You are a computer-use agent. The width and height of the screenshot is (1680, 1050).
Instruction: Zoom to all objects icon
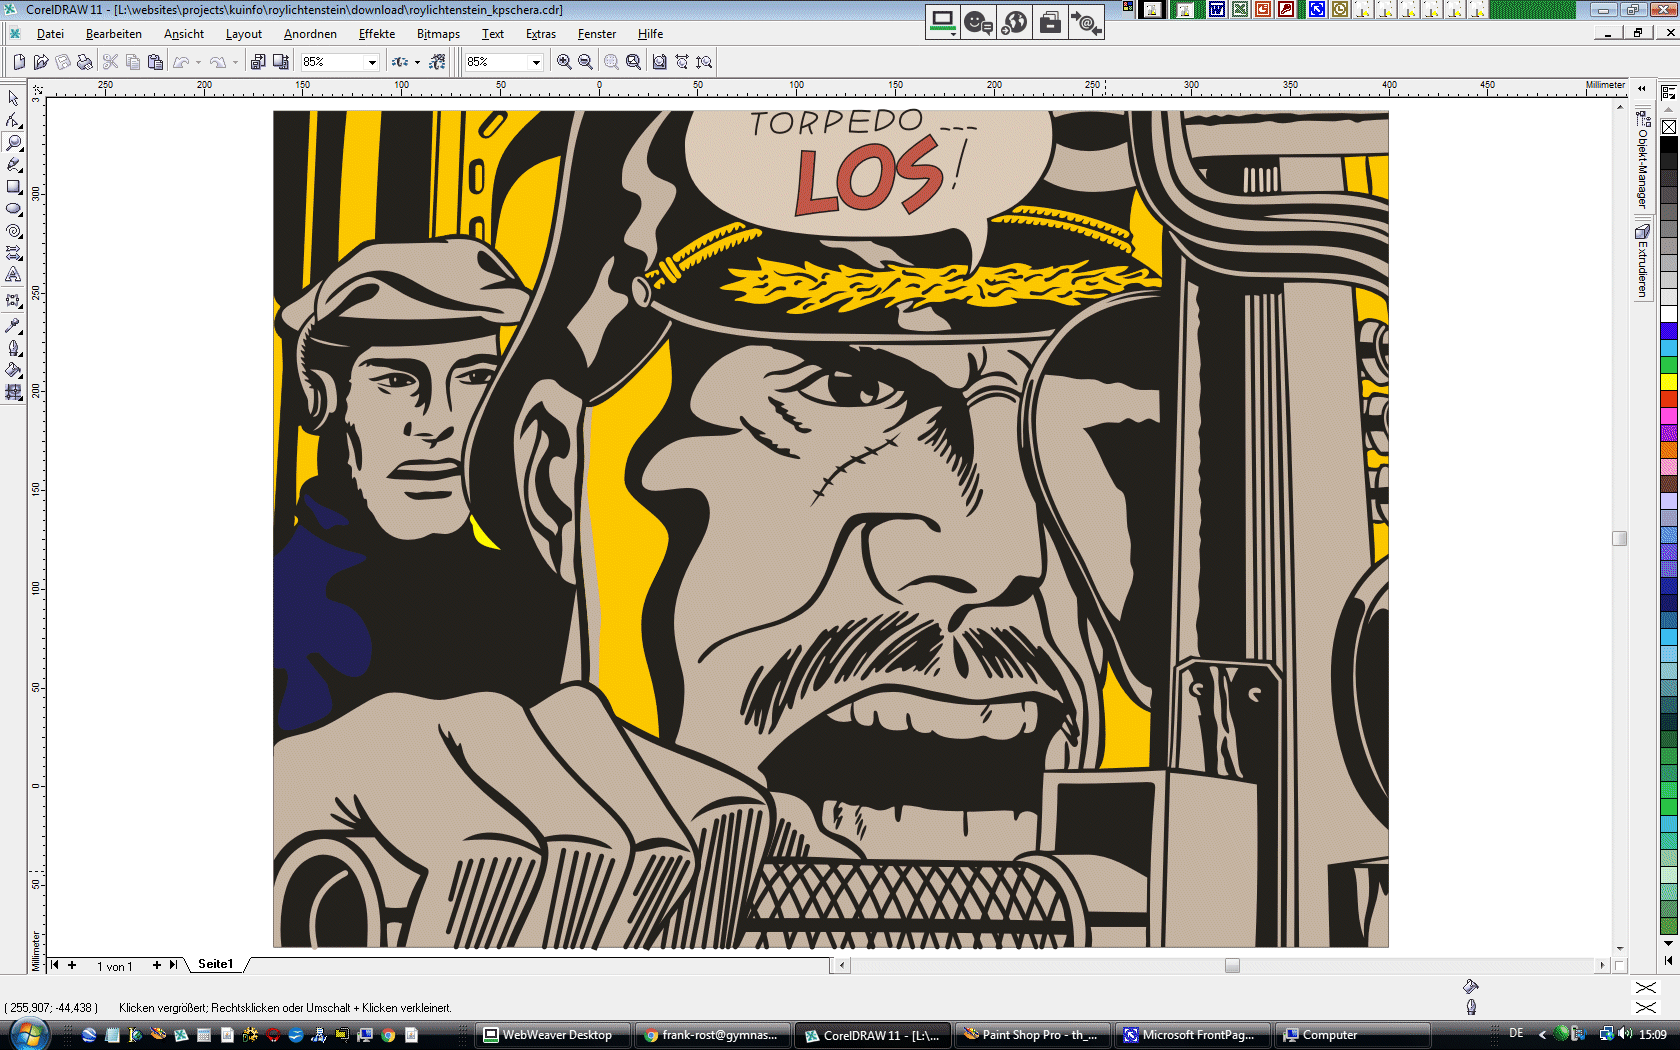[x=634, y=62]
